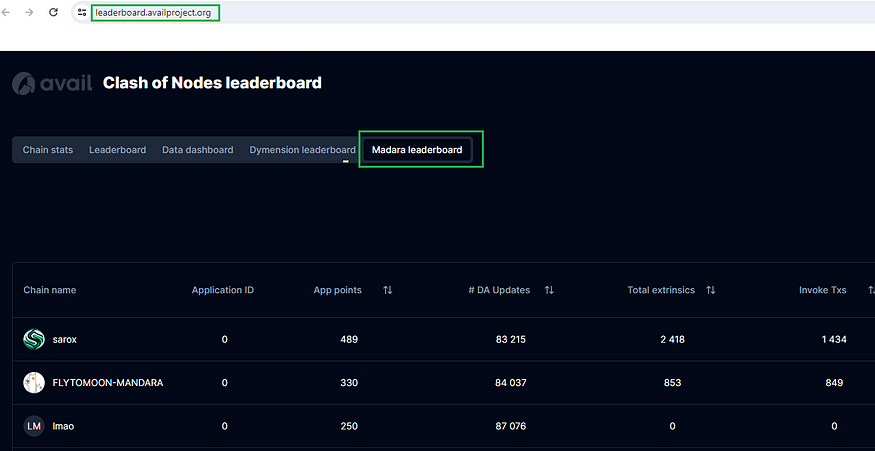This screenshot has width=875, height=451.
Task: Click DA updates value 87 076
Action: (x=511, y=426)
